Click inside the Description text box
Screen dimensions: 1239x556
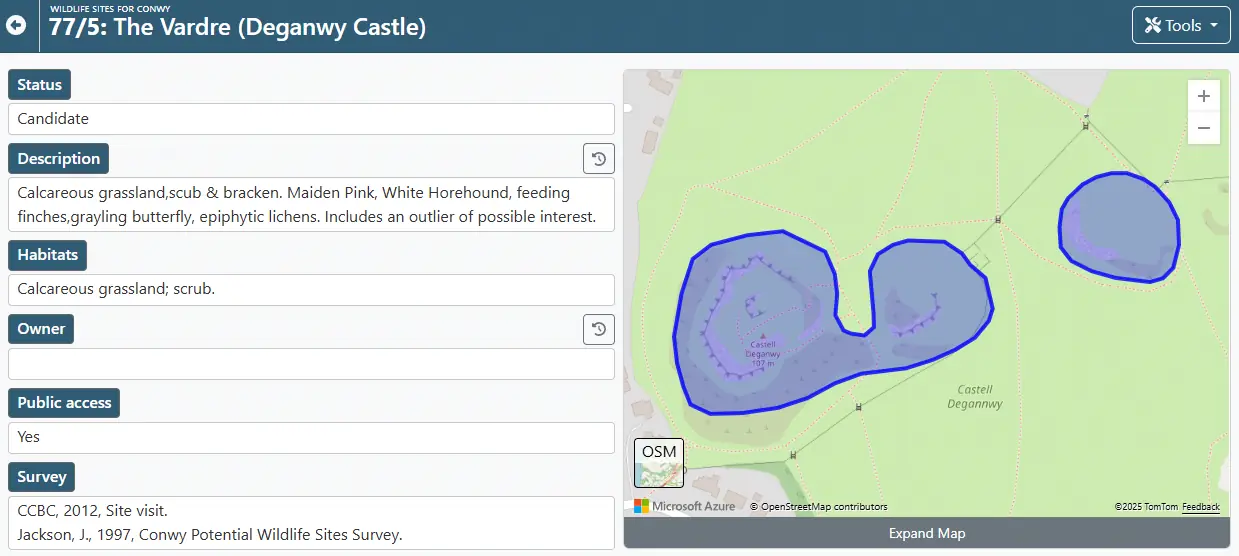click(311, 204)
